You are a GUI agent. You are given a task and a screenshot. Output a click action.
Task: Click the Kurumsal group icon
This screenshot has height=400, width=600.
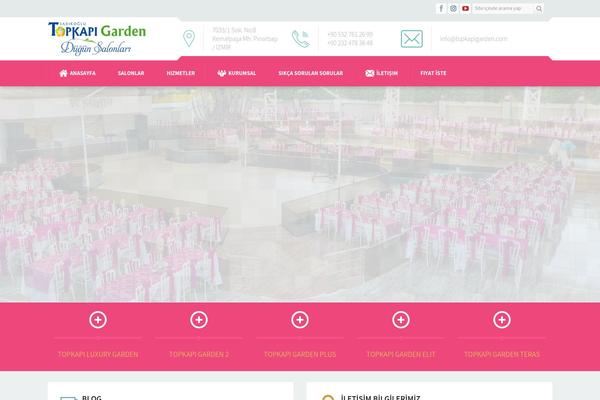222,73
